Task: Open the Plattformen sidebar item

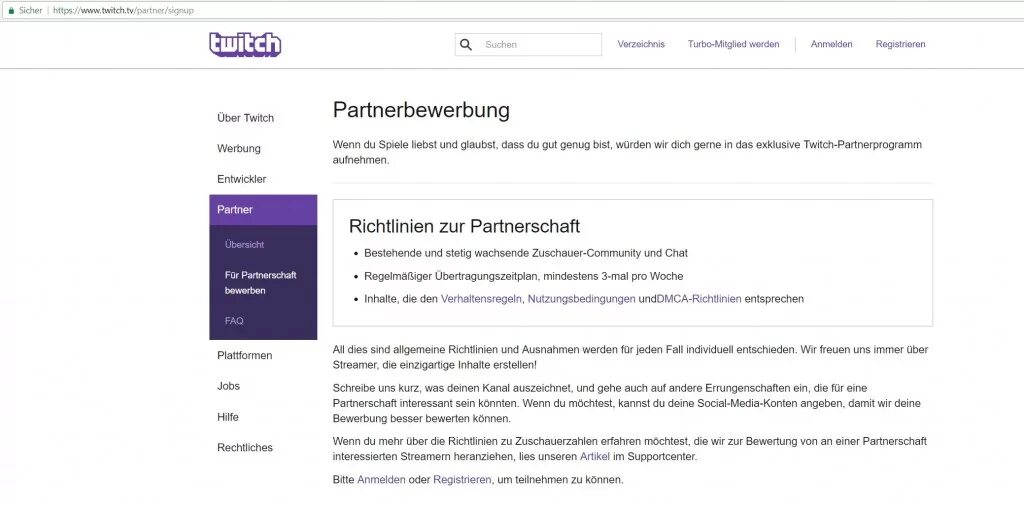Action: pyautogui.click(x=245, y=355)
